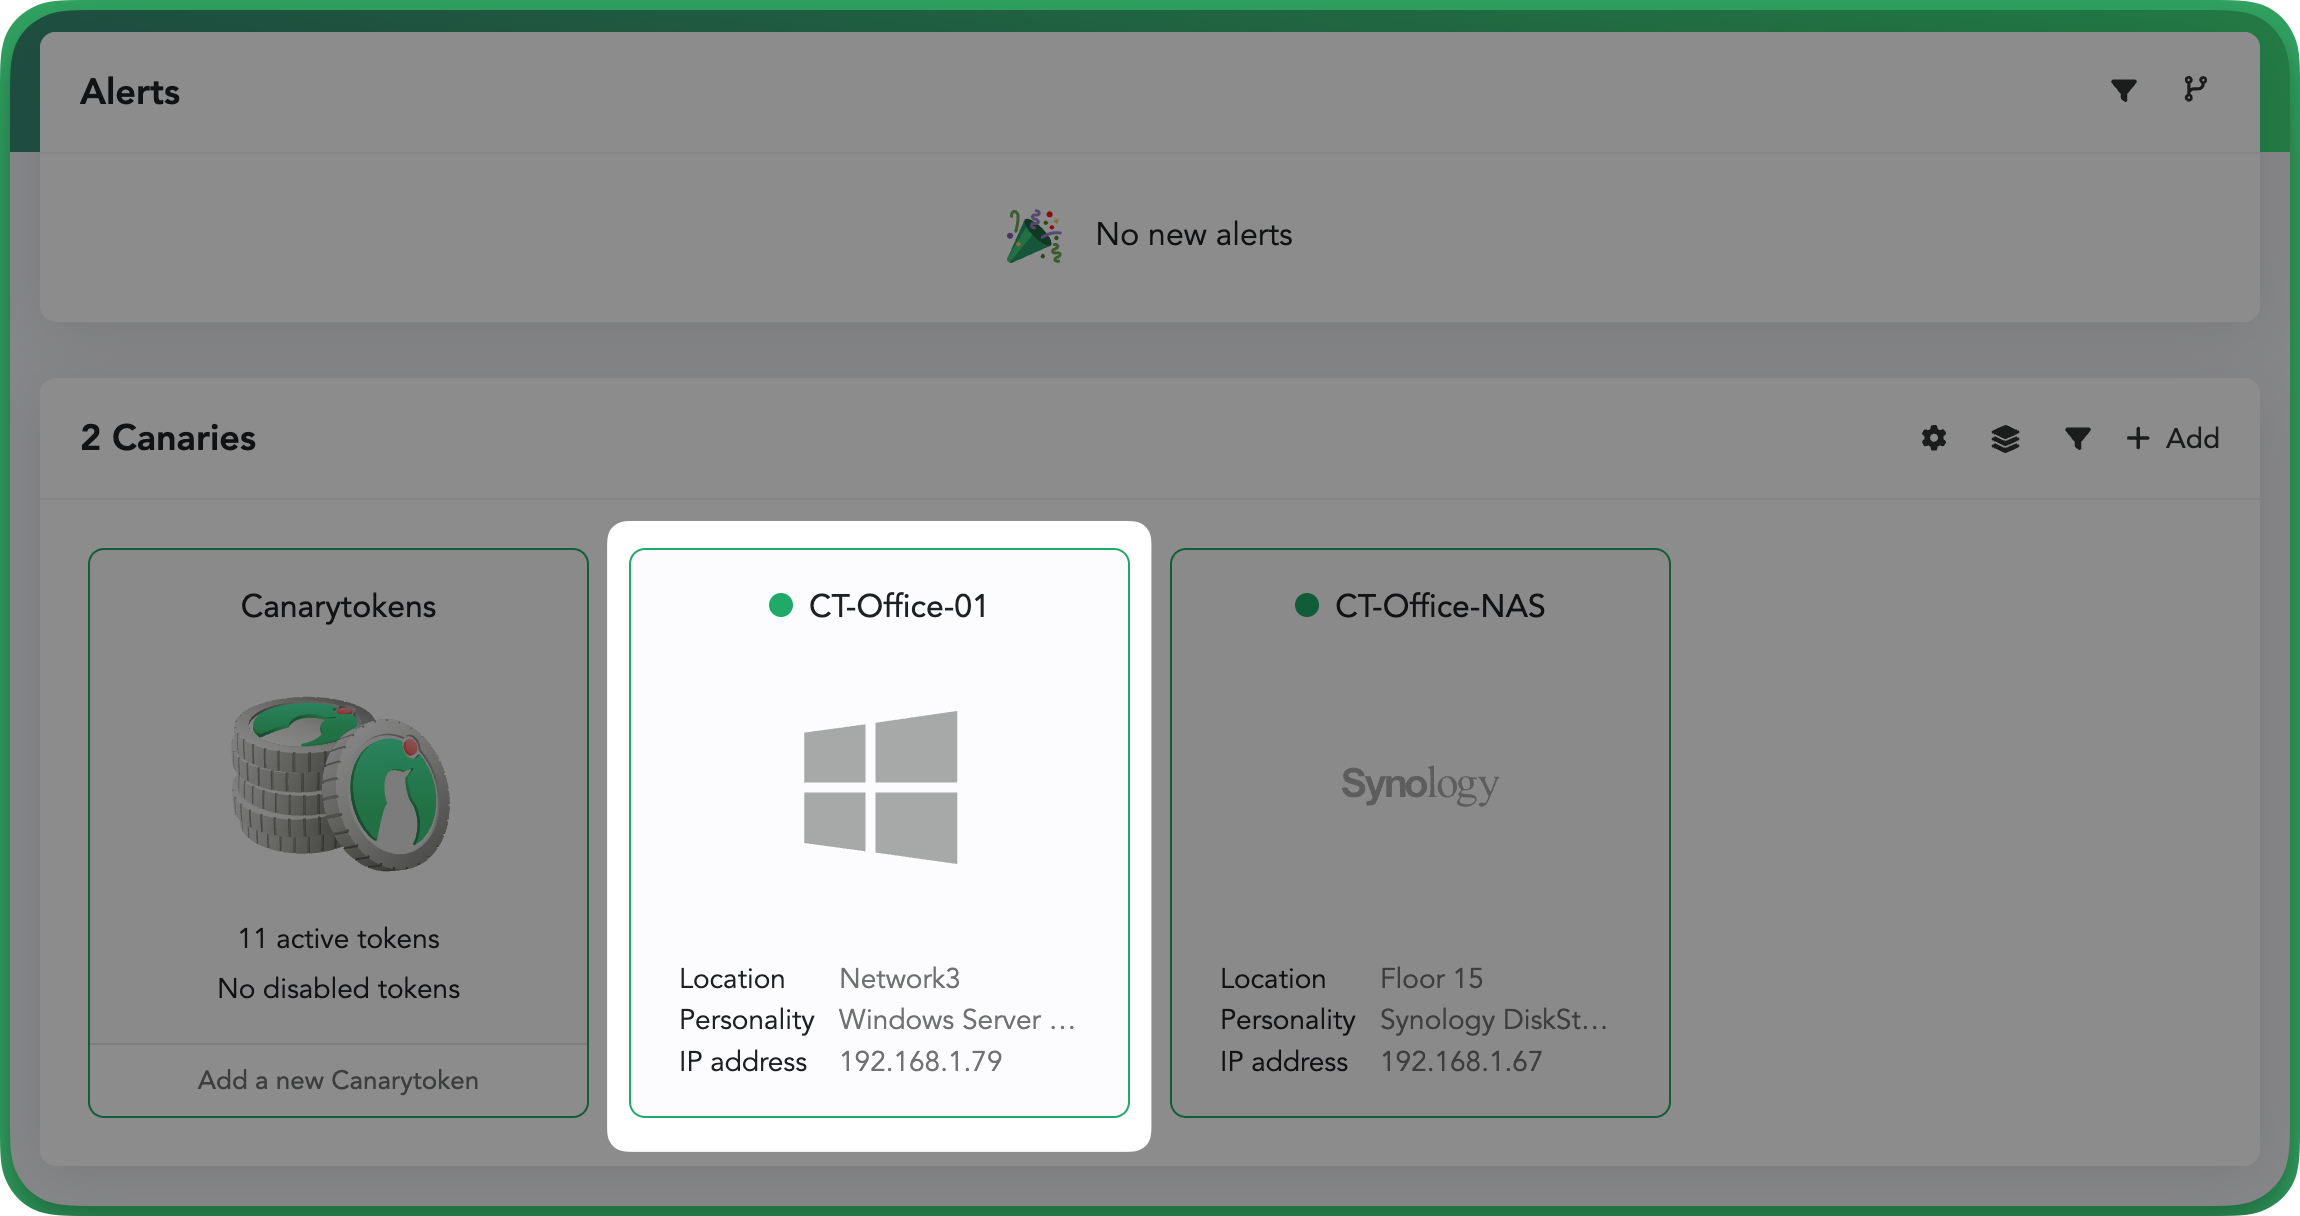Click the Add a new Canarytoken link
The width and height of the screenshot is (2300, 1216).
point(338,1080)
